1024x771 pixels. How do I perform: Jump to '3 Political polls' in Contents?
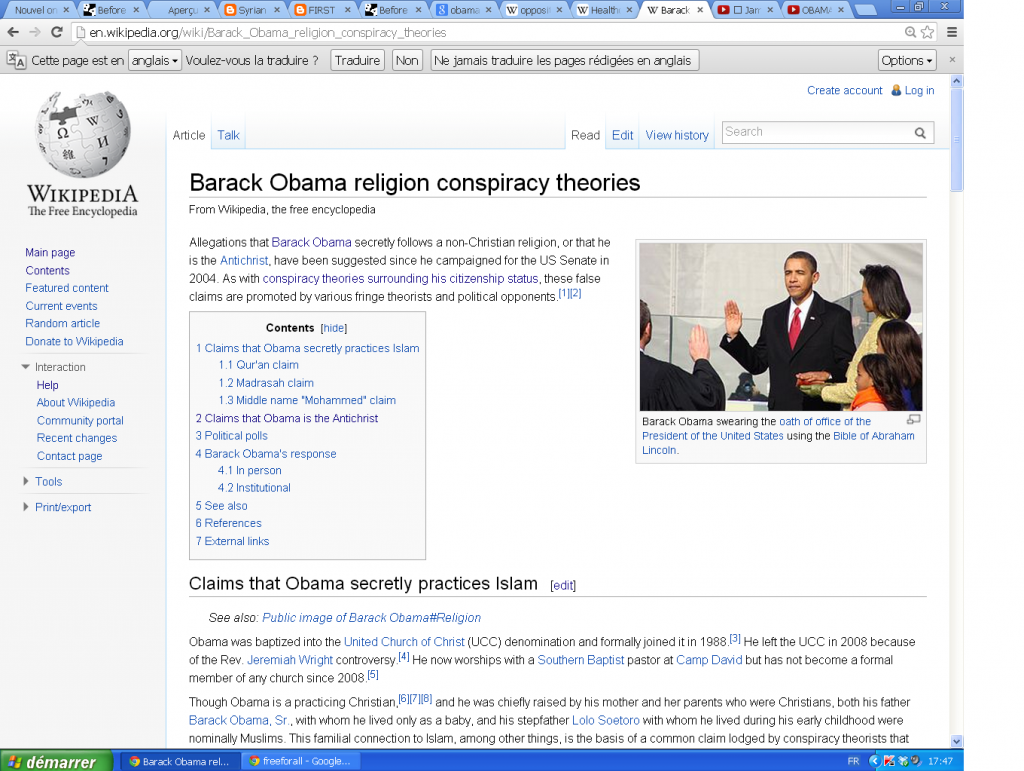[x=232, y=435]
